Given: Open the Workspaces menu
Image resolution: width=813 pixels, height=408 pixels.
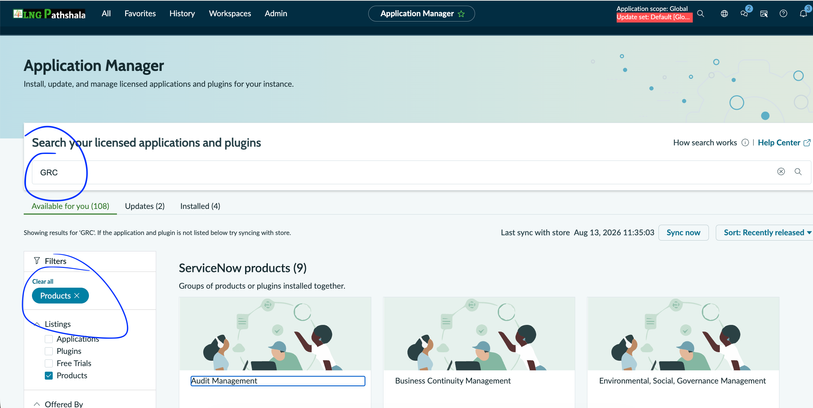Looking at the screenshot, I should (x=230, y=13).
